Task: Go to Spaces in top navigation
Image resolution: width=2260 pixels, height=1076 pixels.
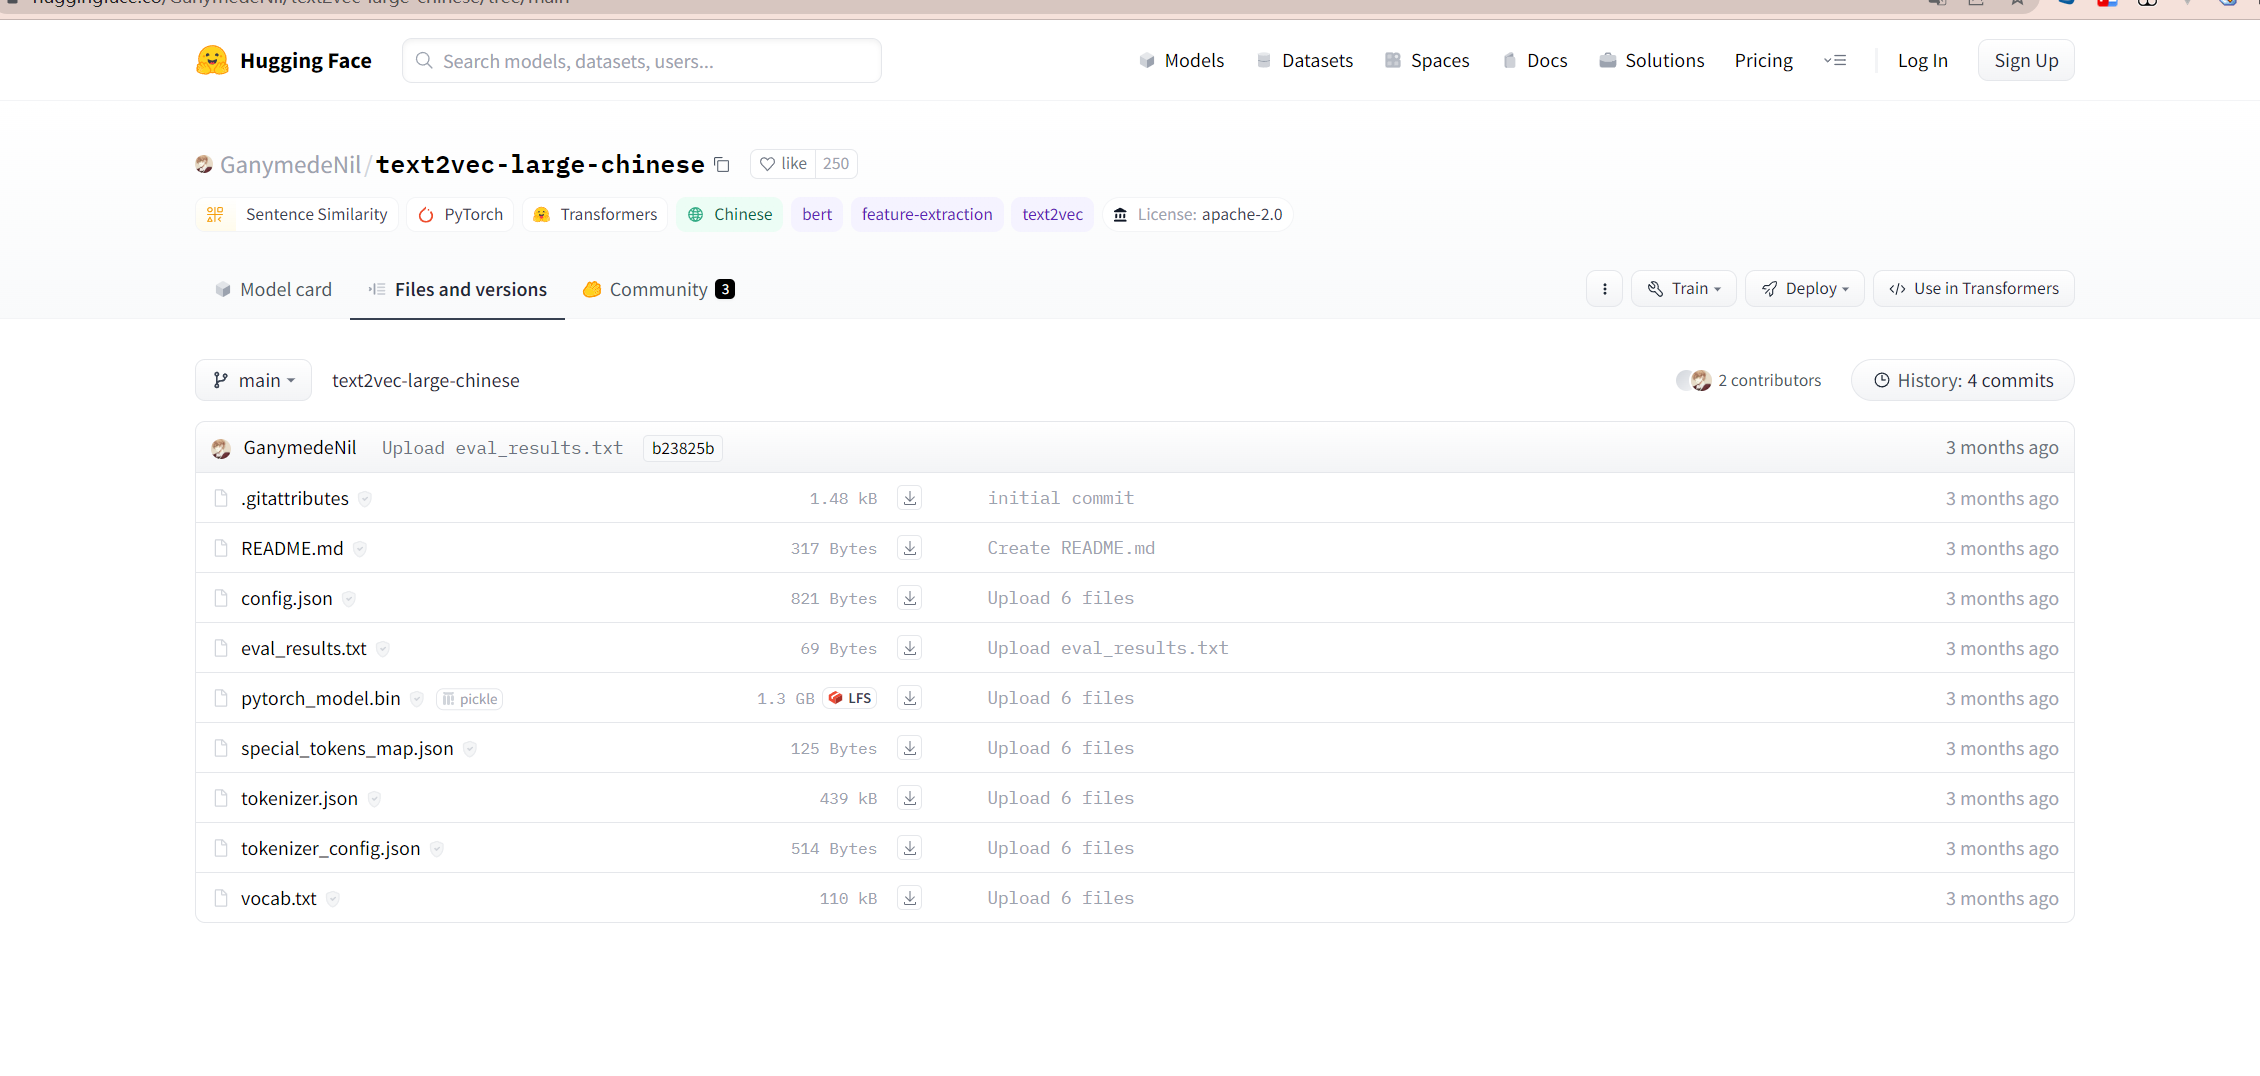Action: click(1427, 61)
